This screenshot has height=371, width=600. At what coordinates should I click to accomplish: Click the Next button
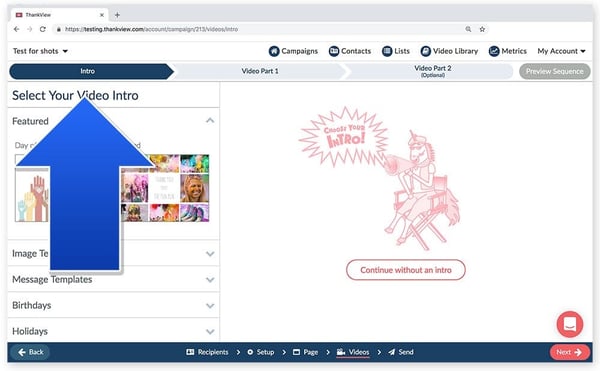[569, 352]
